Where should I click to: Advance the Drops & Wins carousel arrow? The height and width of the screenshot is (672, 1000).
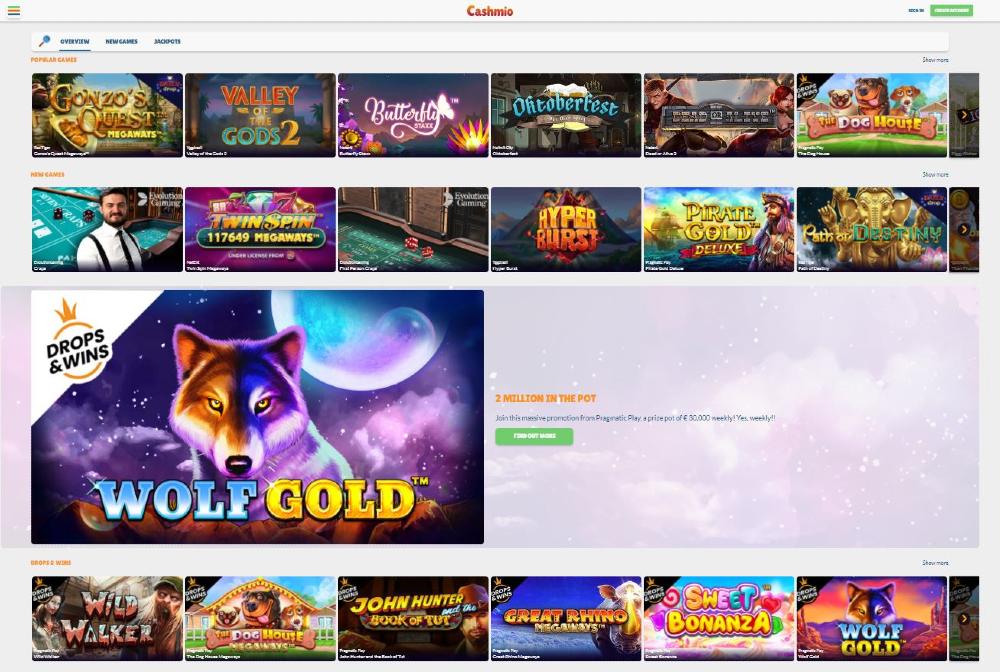[964, 618]
